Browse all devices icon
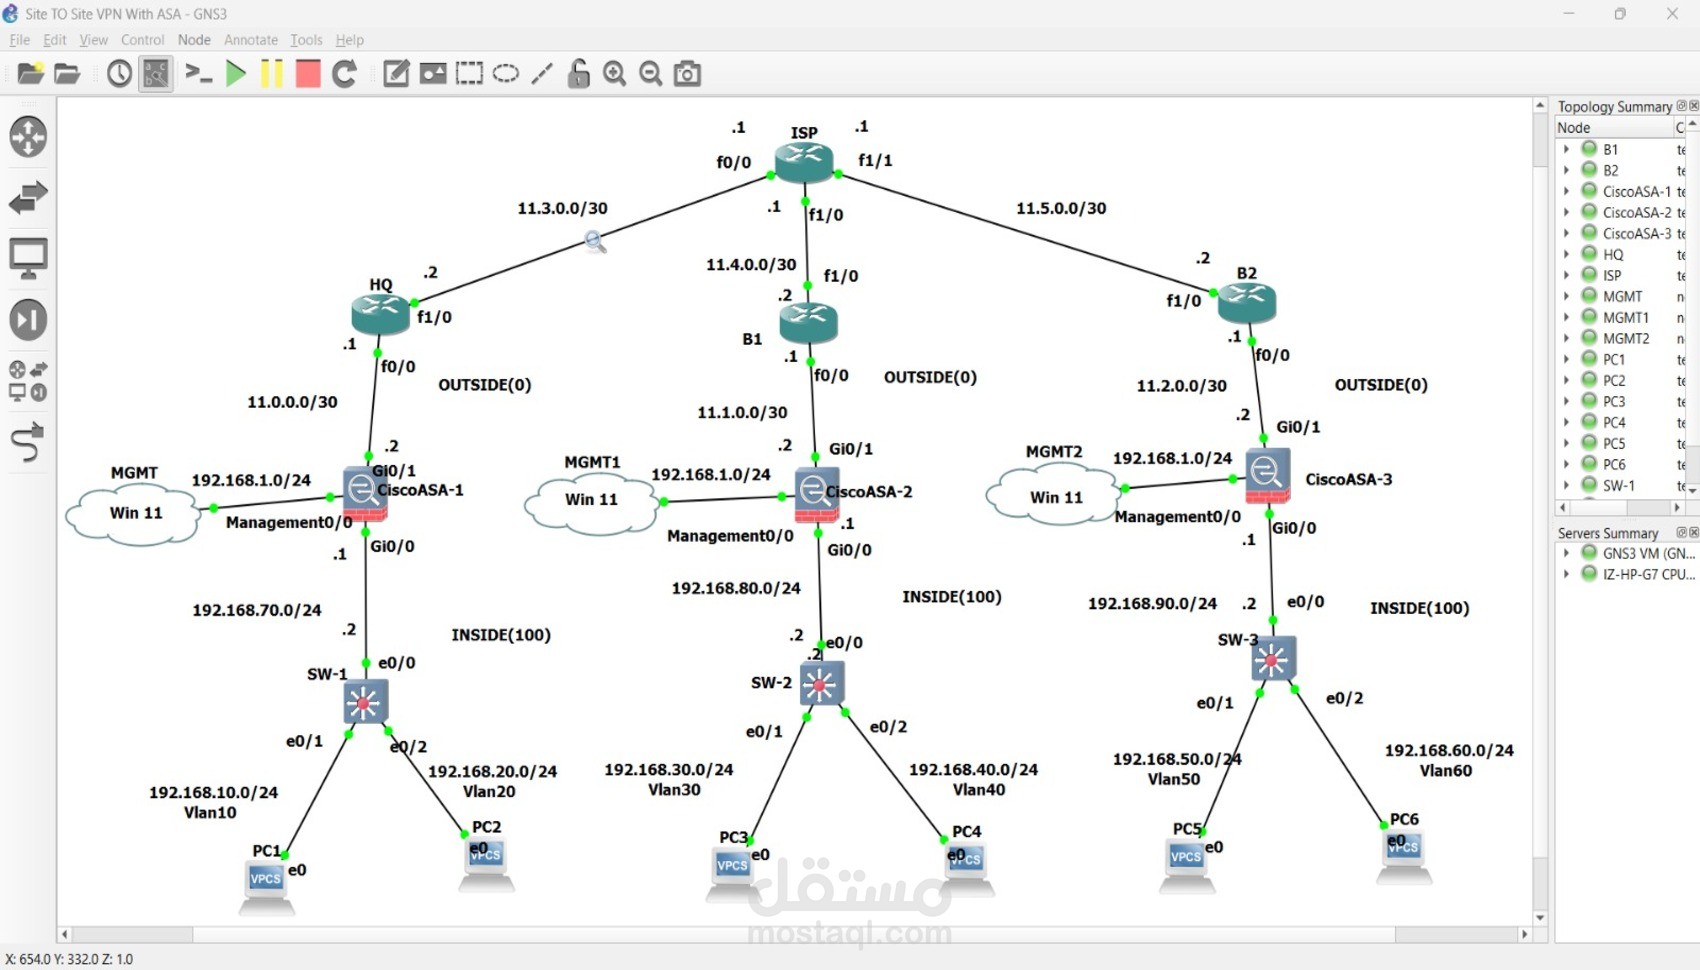The height and width of the screenshot is (970, 1700). [28, 381]
